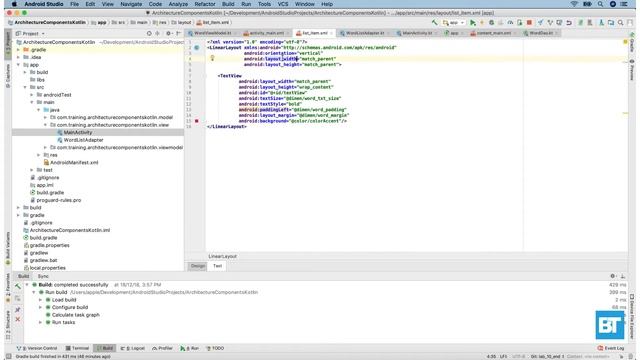The width and height of the screenshot is (640, 360).
Task: Open the Profiler tool window
Action: click(162, 348)
